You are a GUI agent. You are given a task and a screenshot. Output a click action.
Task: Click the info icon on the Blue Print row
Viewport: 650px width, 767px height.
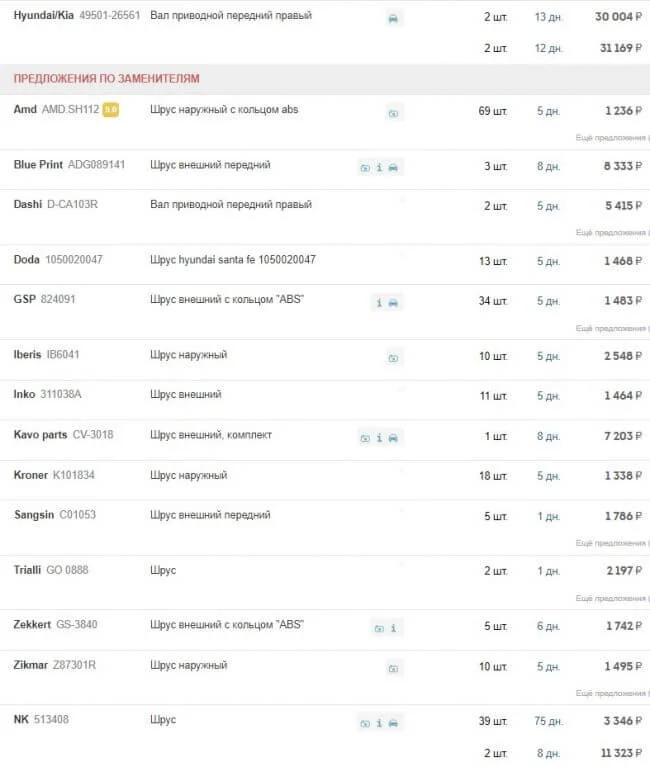pyautogui.click(x=379, y=167)
